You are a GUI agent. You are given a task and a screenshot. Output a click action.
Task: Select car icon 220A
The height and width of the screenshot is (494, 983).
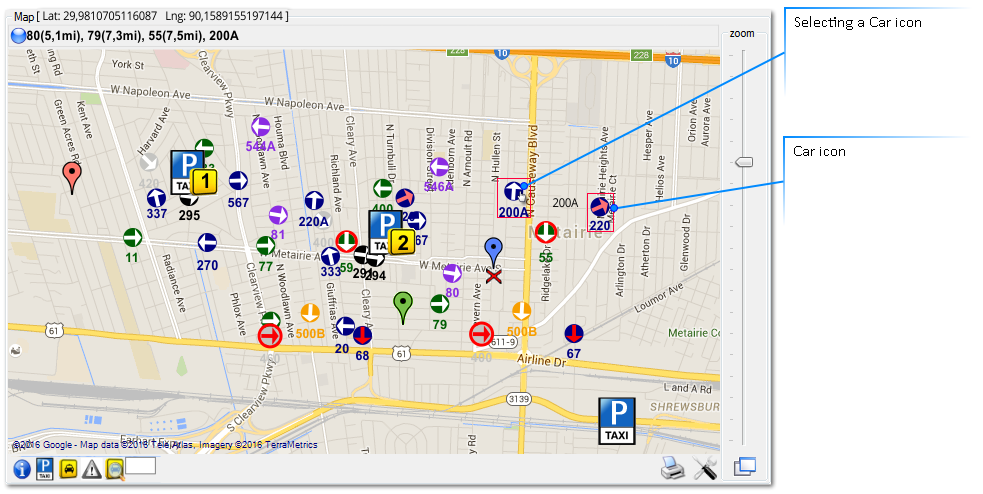tap(314, 201)
